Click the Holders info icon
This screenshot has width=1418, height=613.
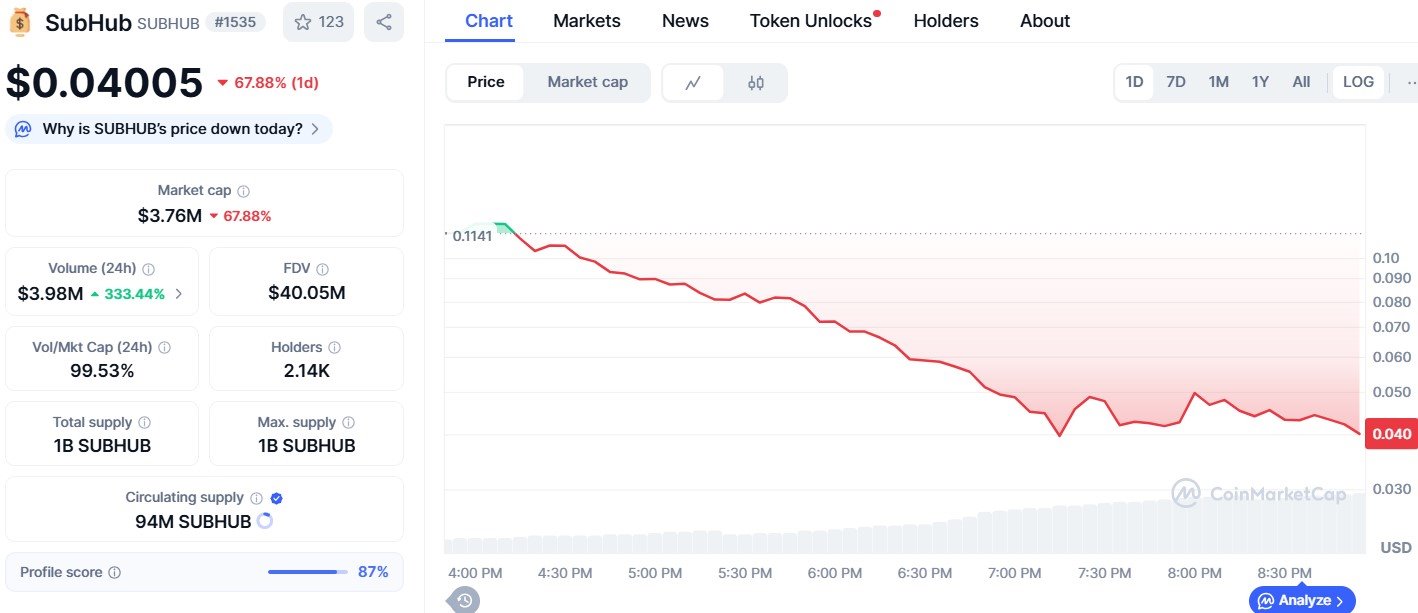(x=334, y=348)
